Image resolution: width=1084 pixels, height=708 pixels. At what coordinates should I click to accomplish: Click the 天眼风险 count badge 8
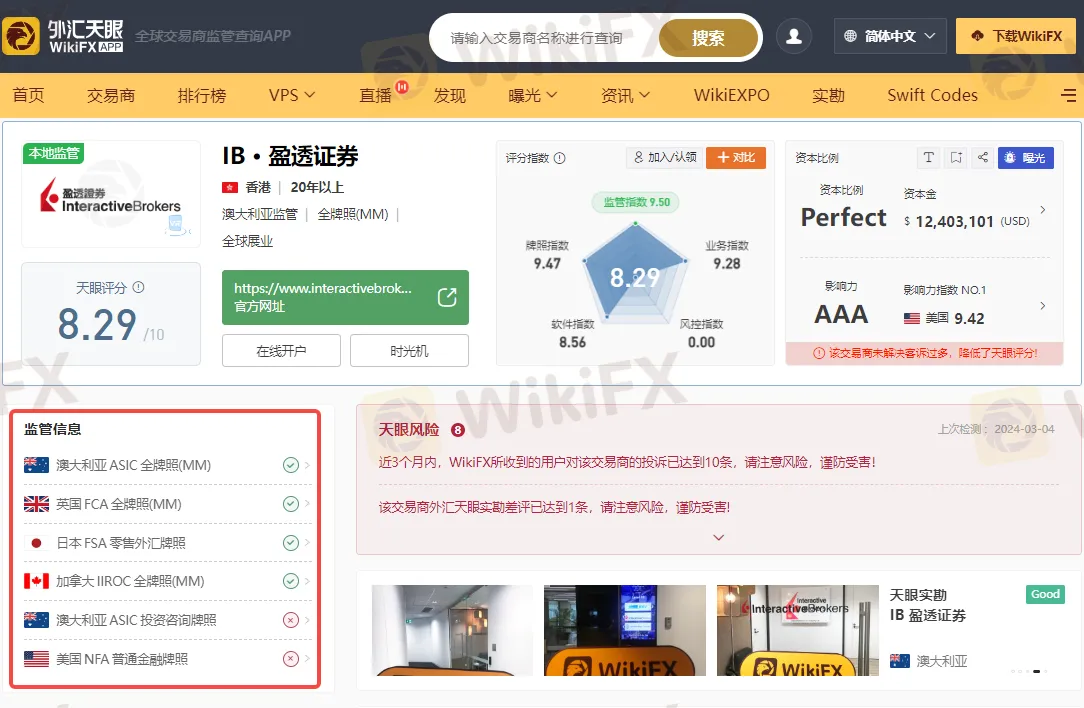[x=458, y=430]
